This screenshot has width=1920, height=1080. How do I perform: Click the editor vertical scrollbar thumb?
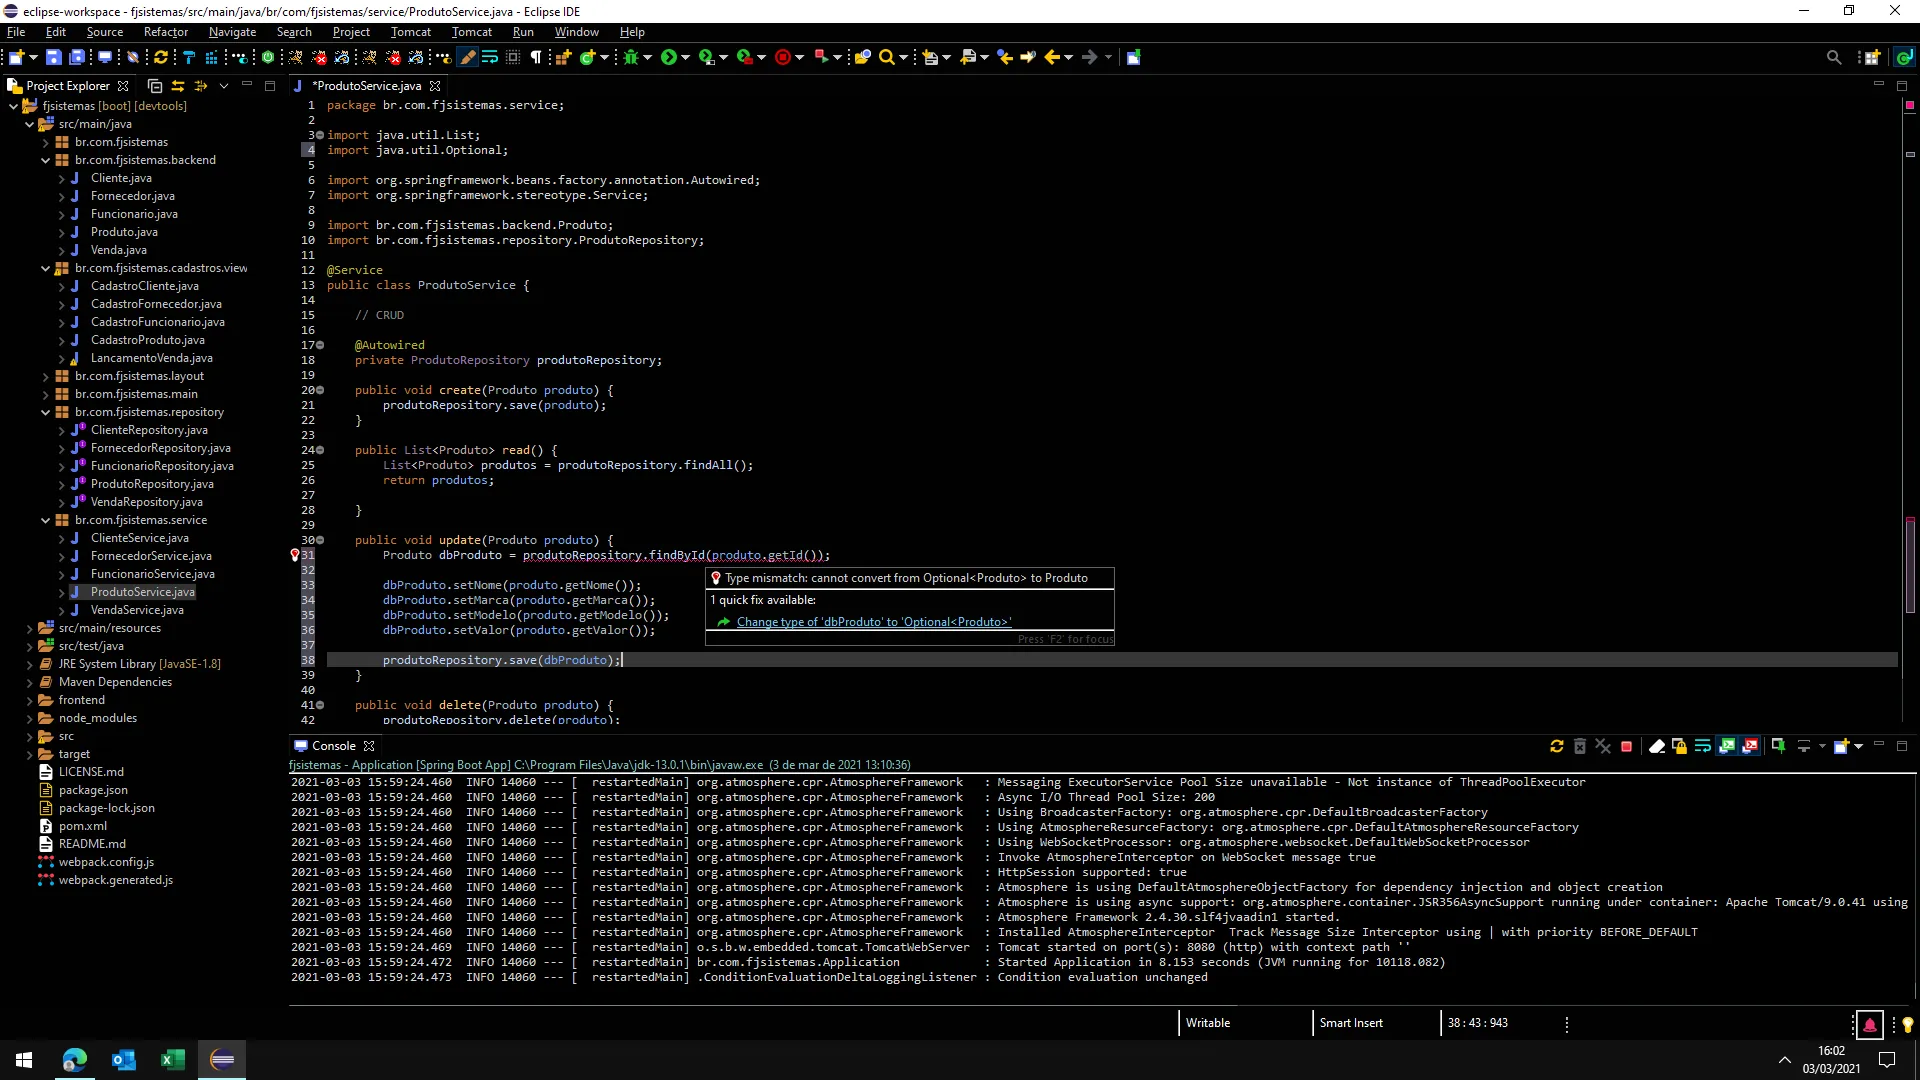[1909, 567]
